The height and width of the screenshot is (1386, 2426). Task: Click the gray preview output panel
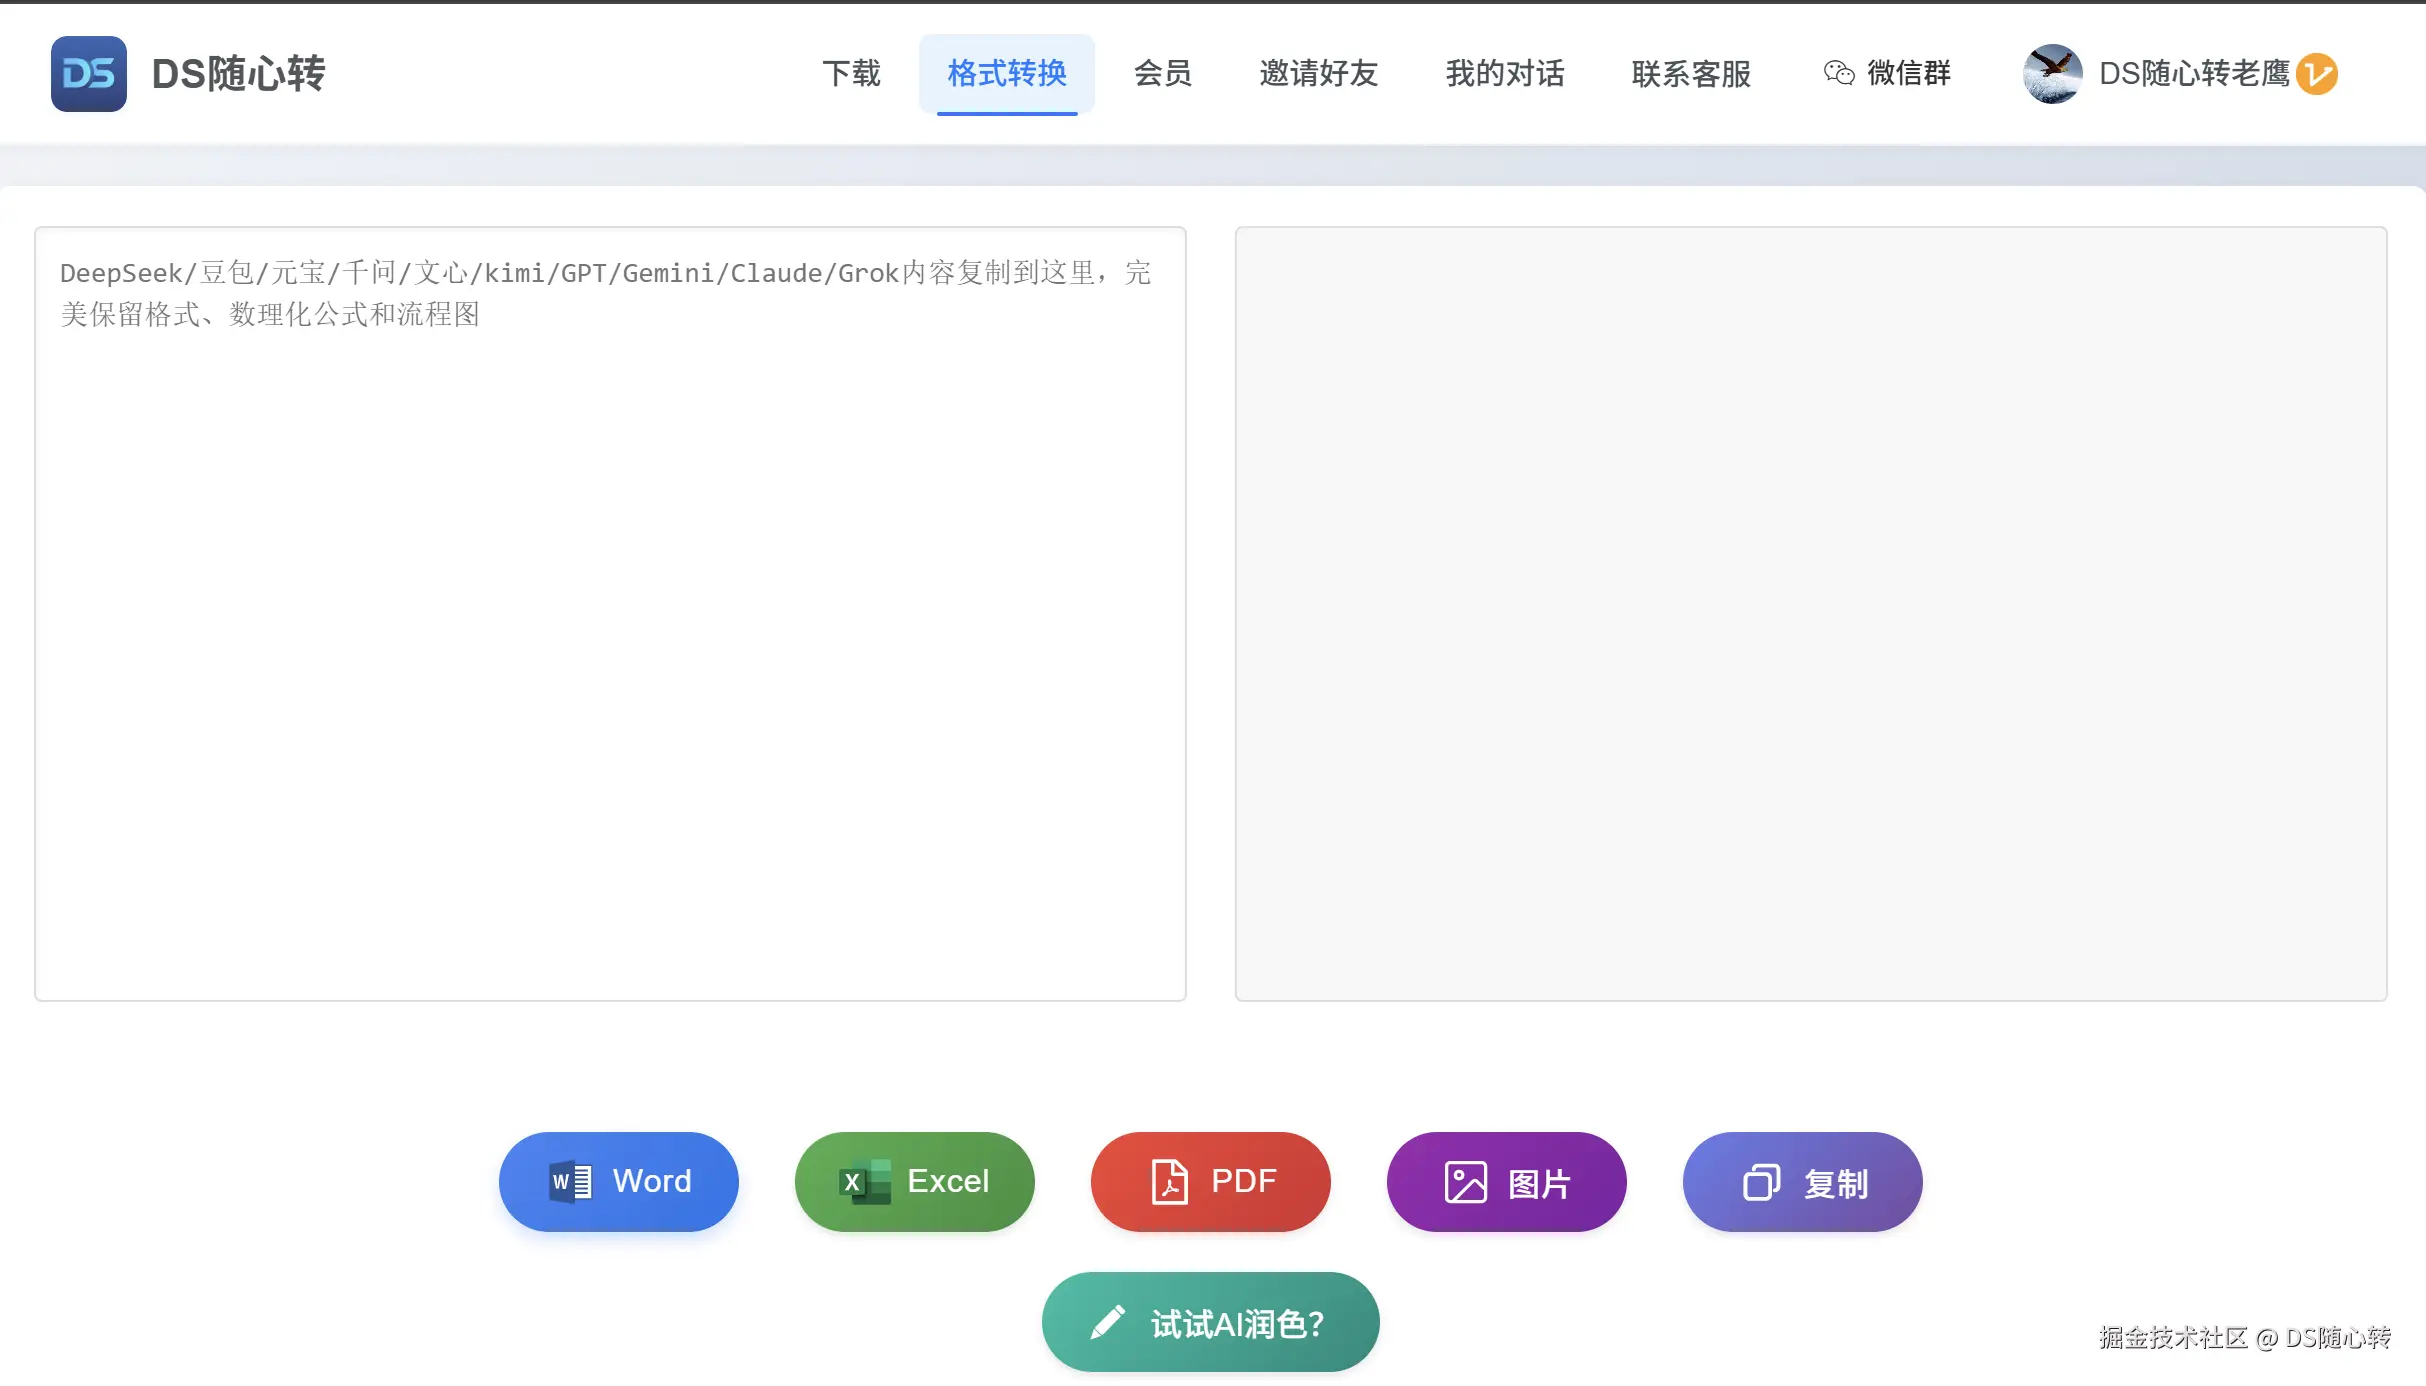click(x=1811, y=614)
